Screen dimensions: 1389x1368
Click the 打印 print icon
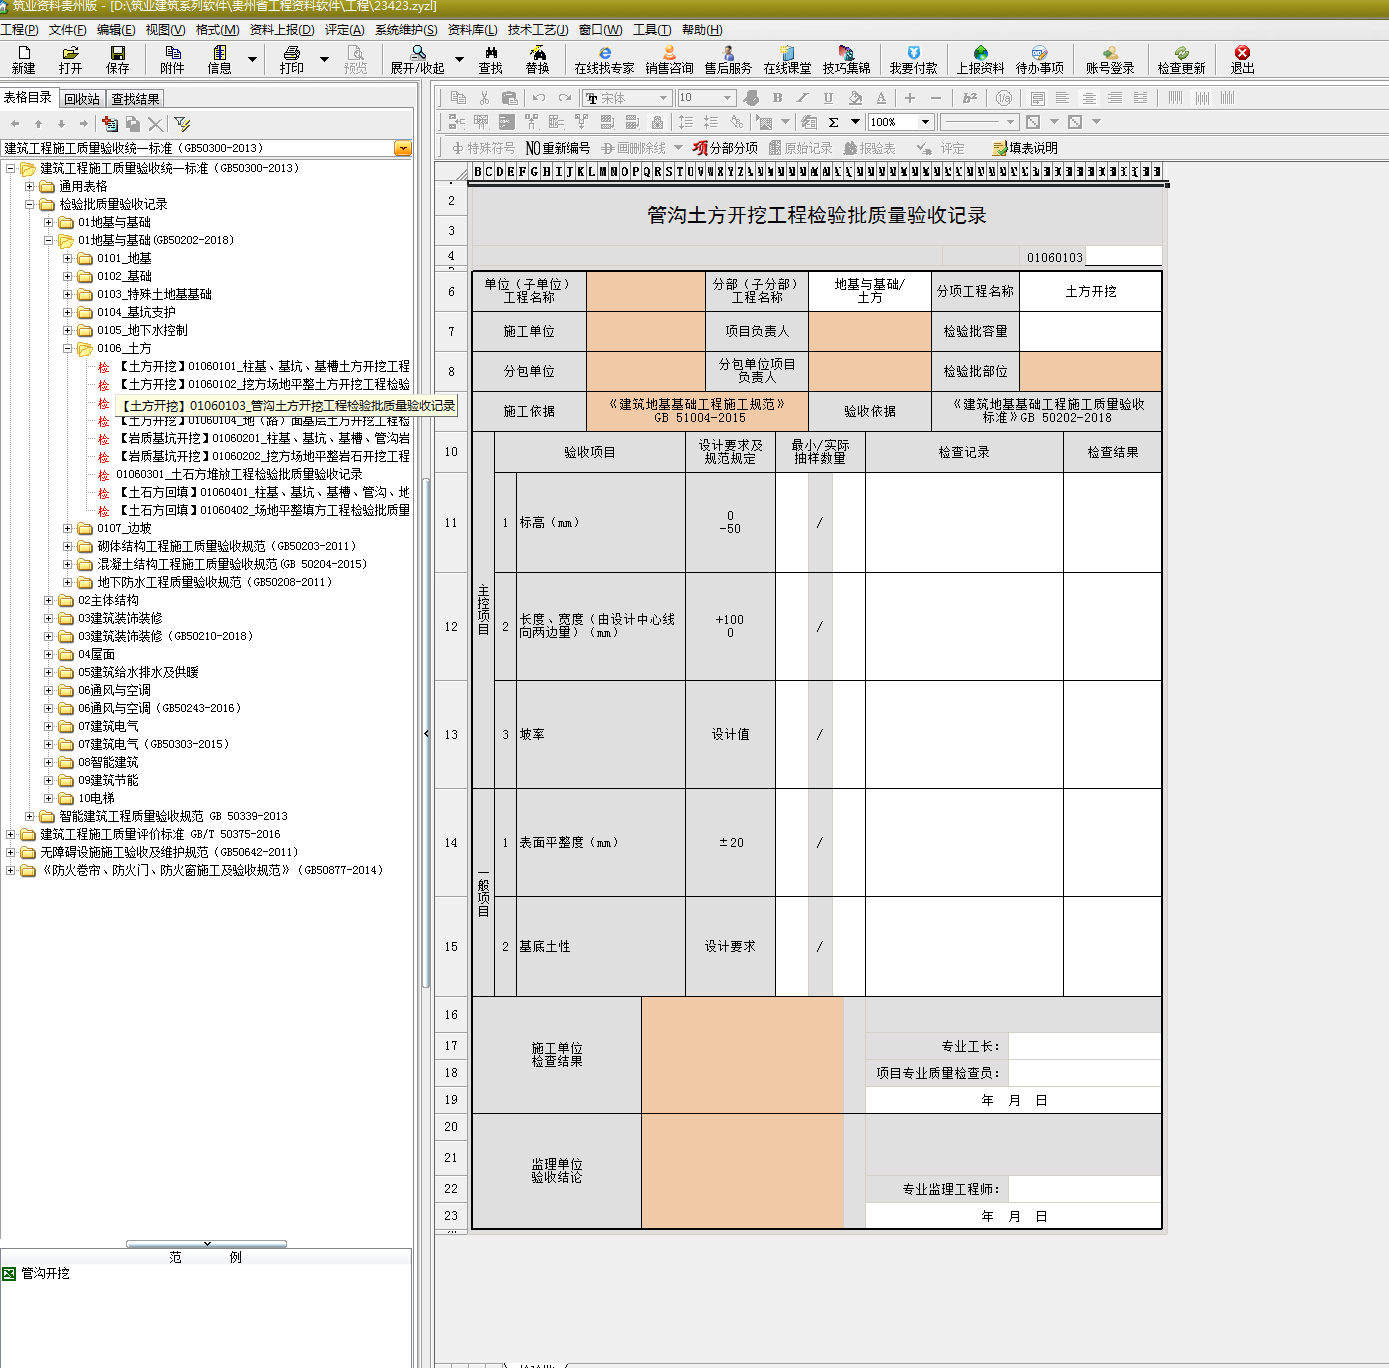(292, 60)
